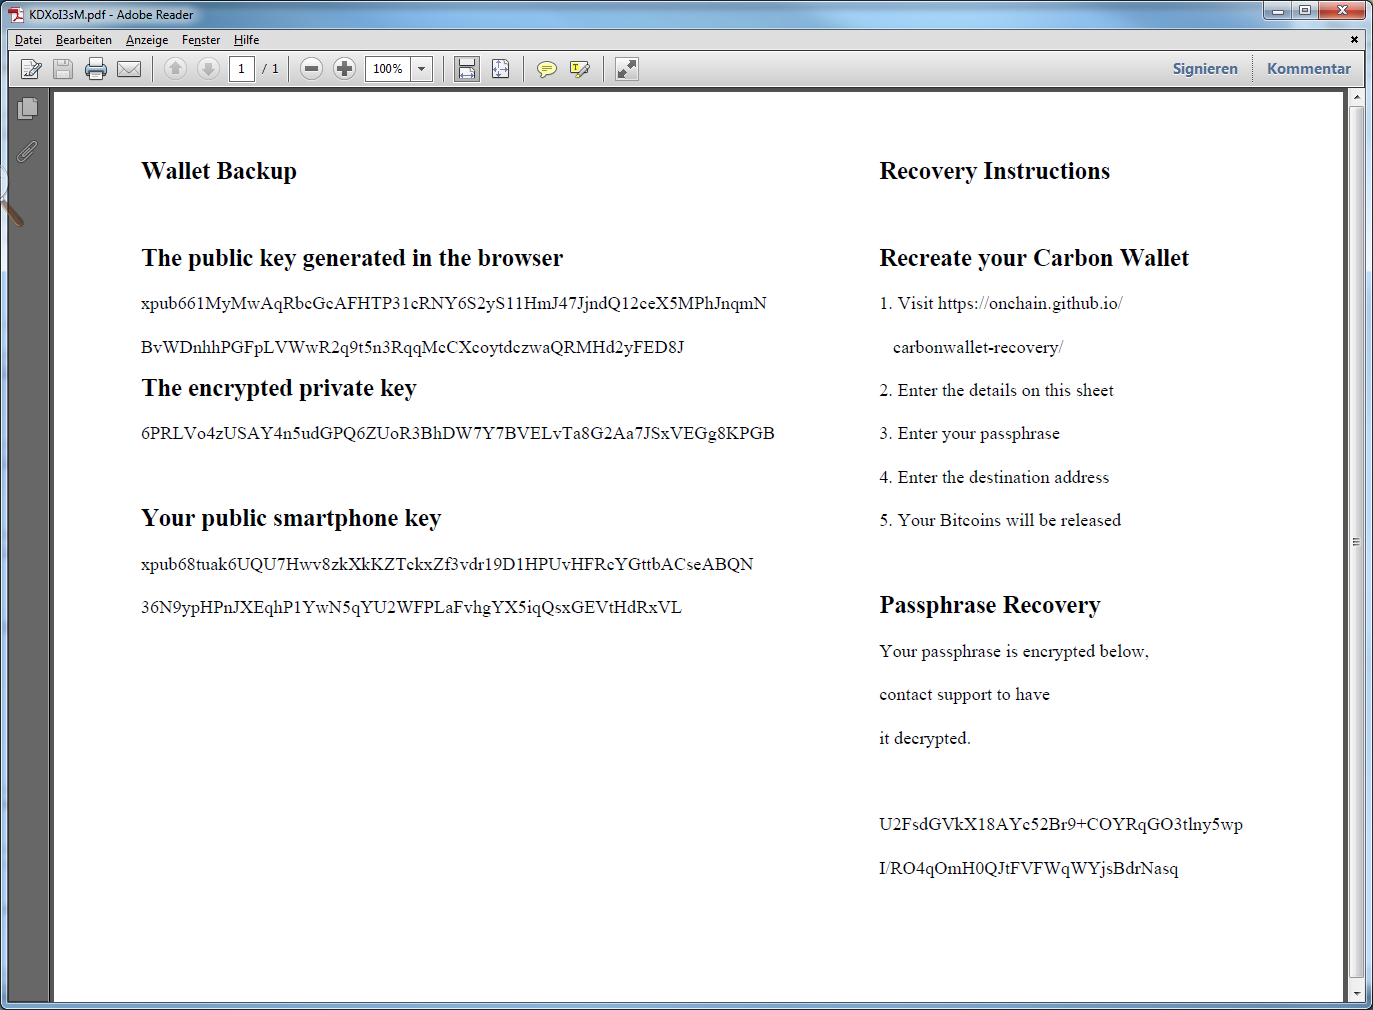The width and height of the screenshot is (1373, 1010).
Task: Switch to read mode with the expand icon
Action: [626, 69]
